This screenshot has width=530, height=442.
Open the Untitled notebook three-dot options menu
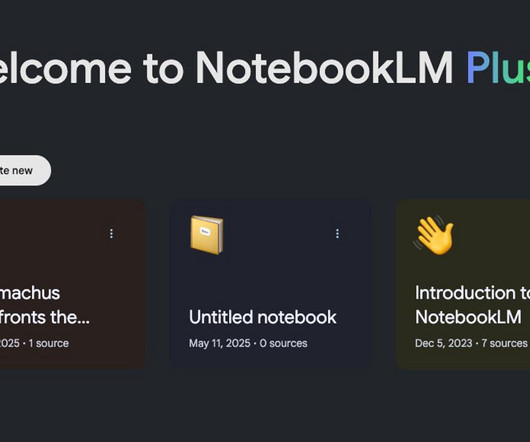point(337,234)
